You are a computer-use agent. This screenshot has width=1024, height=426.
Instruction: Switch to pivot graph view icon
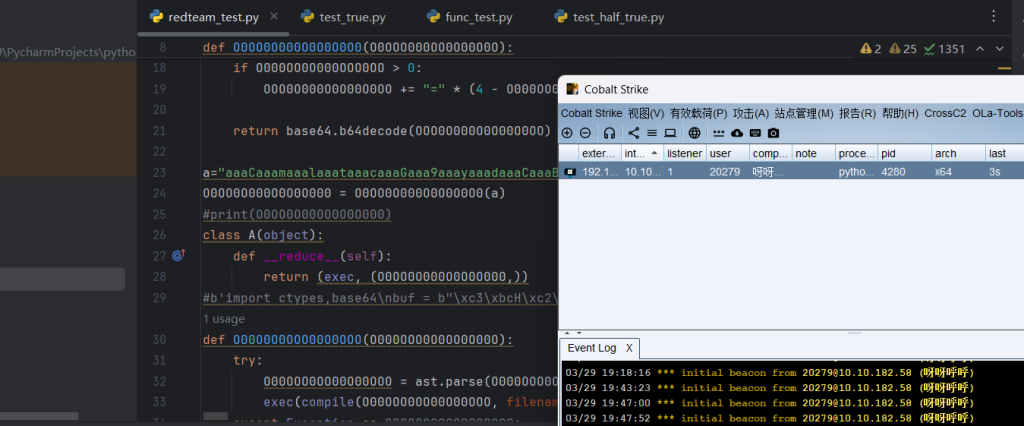coord(634,133)
